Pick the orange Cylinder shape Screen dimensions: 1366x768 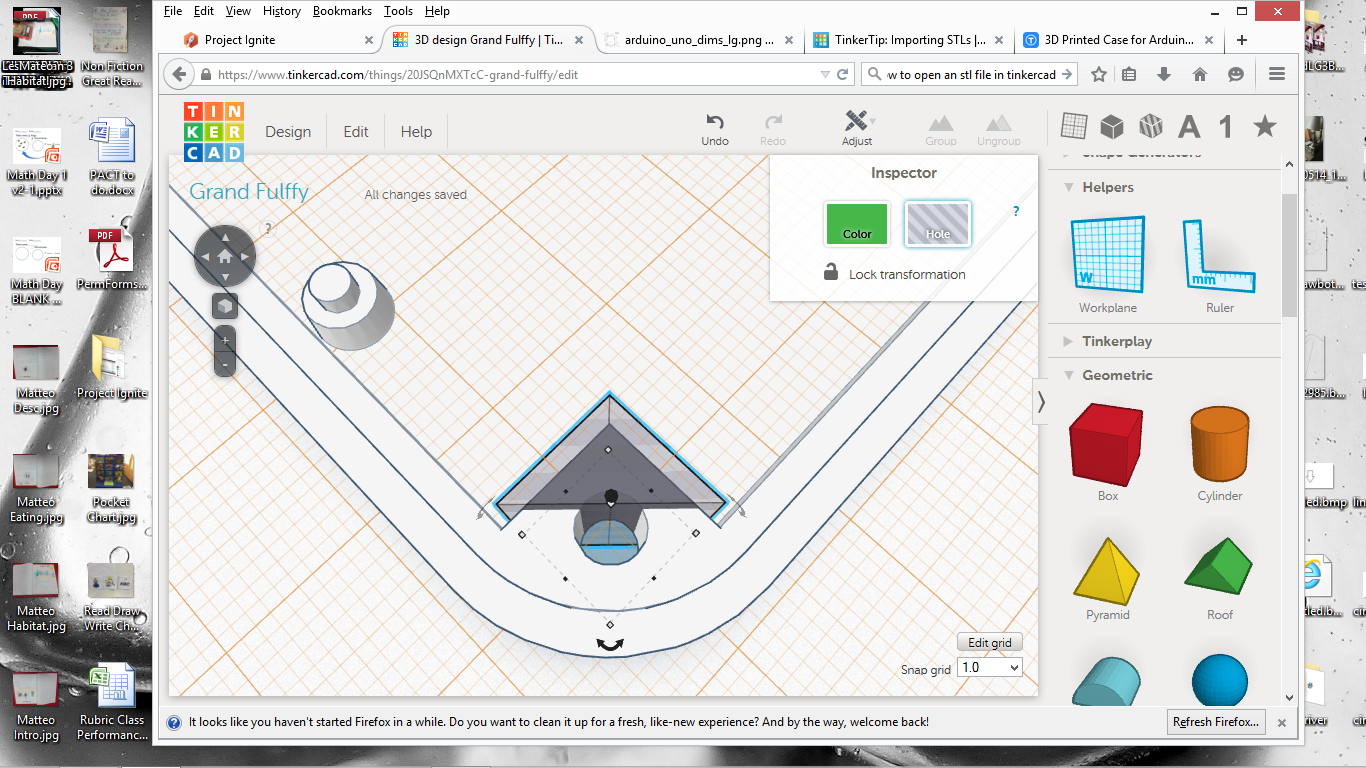tap(1219, 444)
